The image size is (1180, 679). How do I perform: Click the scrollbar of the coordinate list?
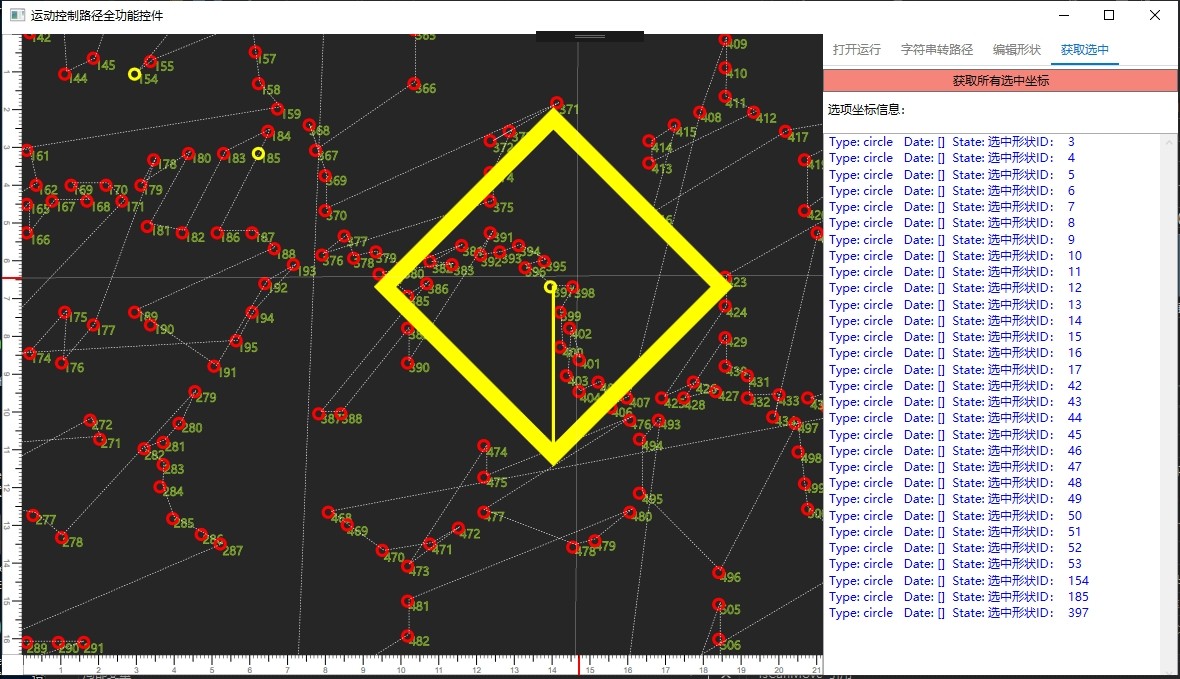pyautogui.click(x=1169, y=403)
